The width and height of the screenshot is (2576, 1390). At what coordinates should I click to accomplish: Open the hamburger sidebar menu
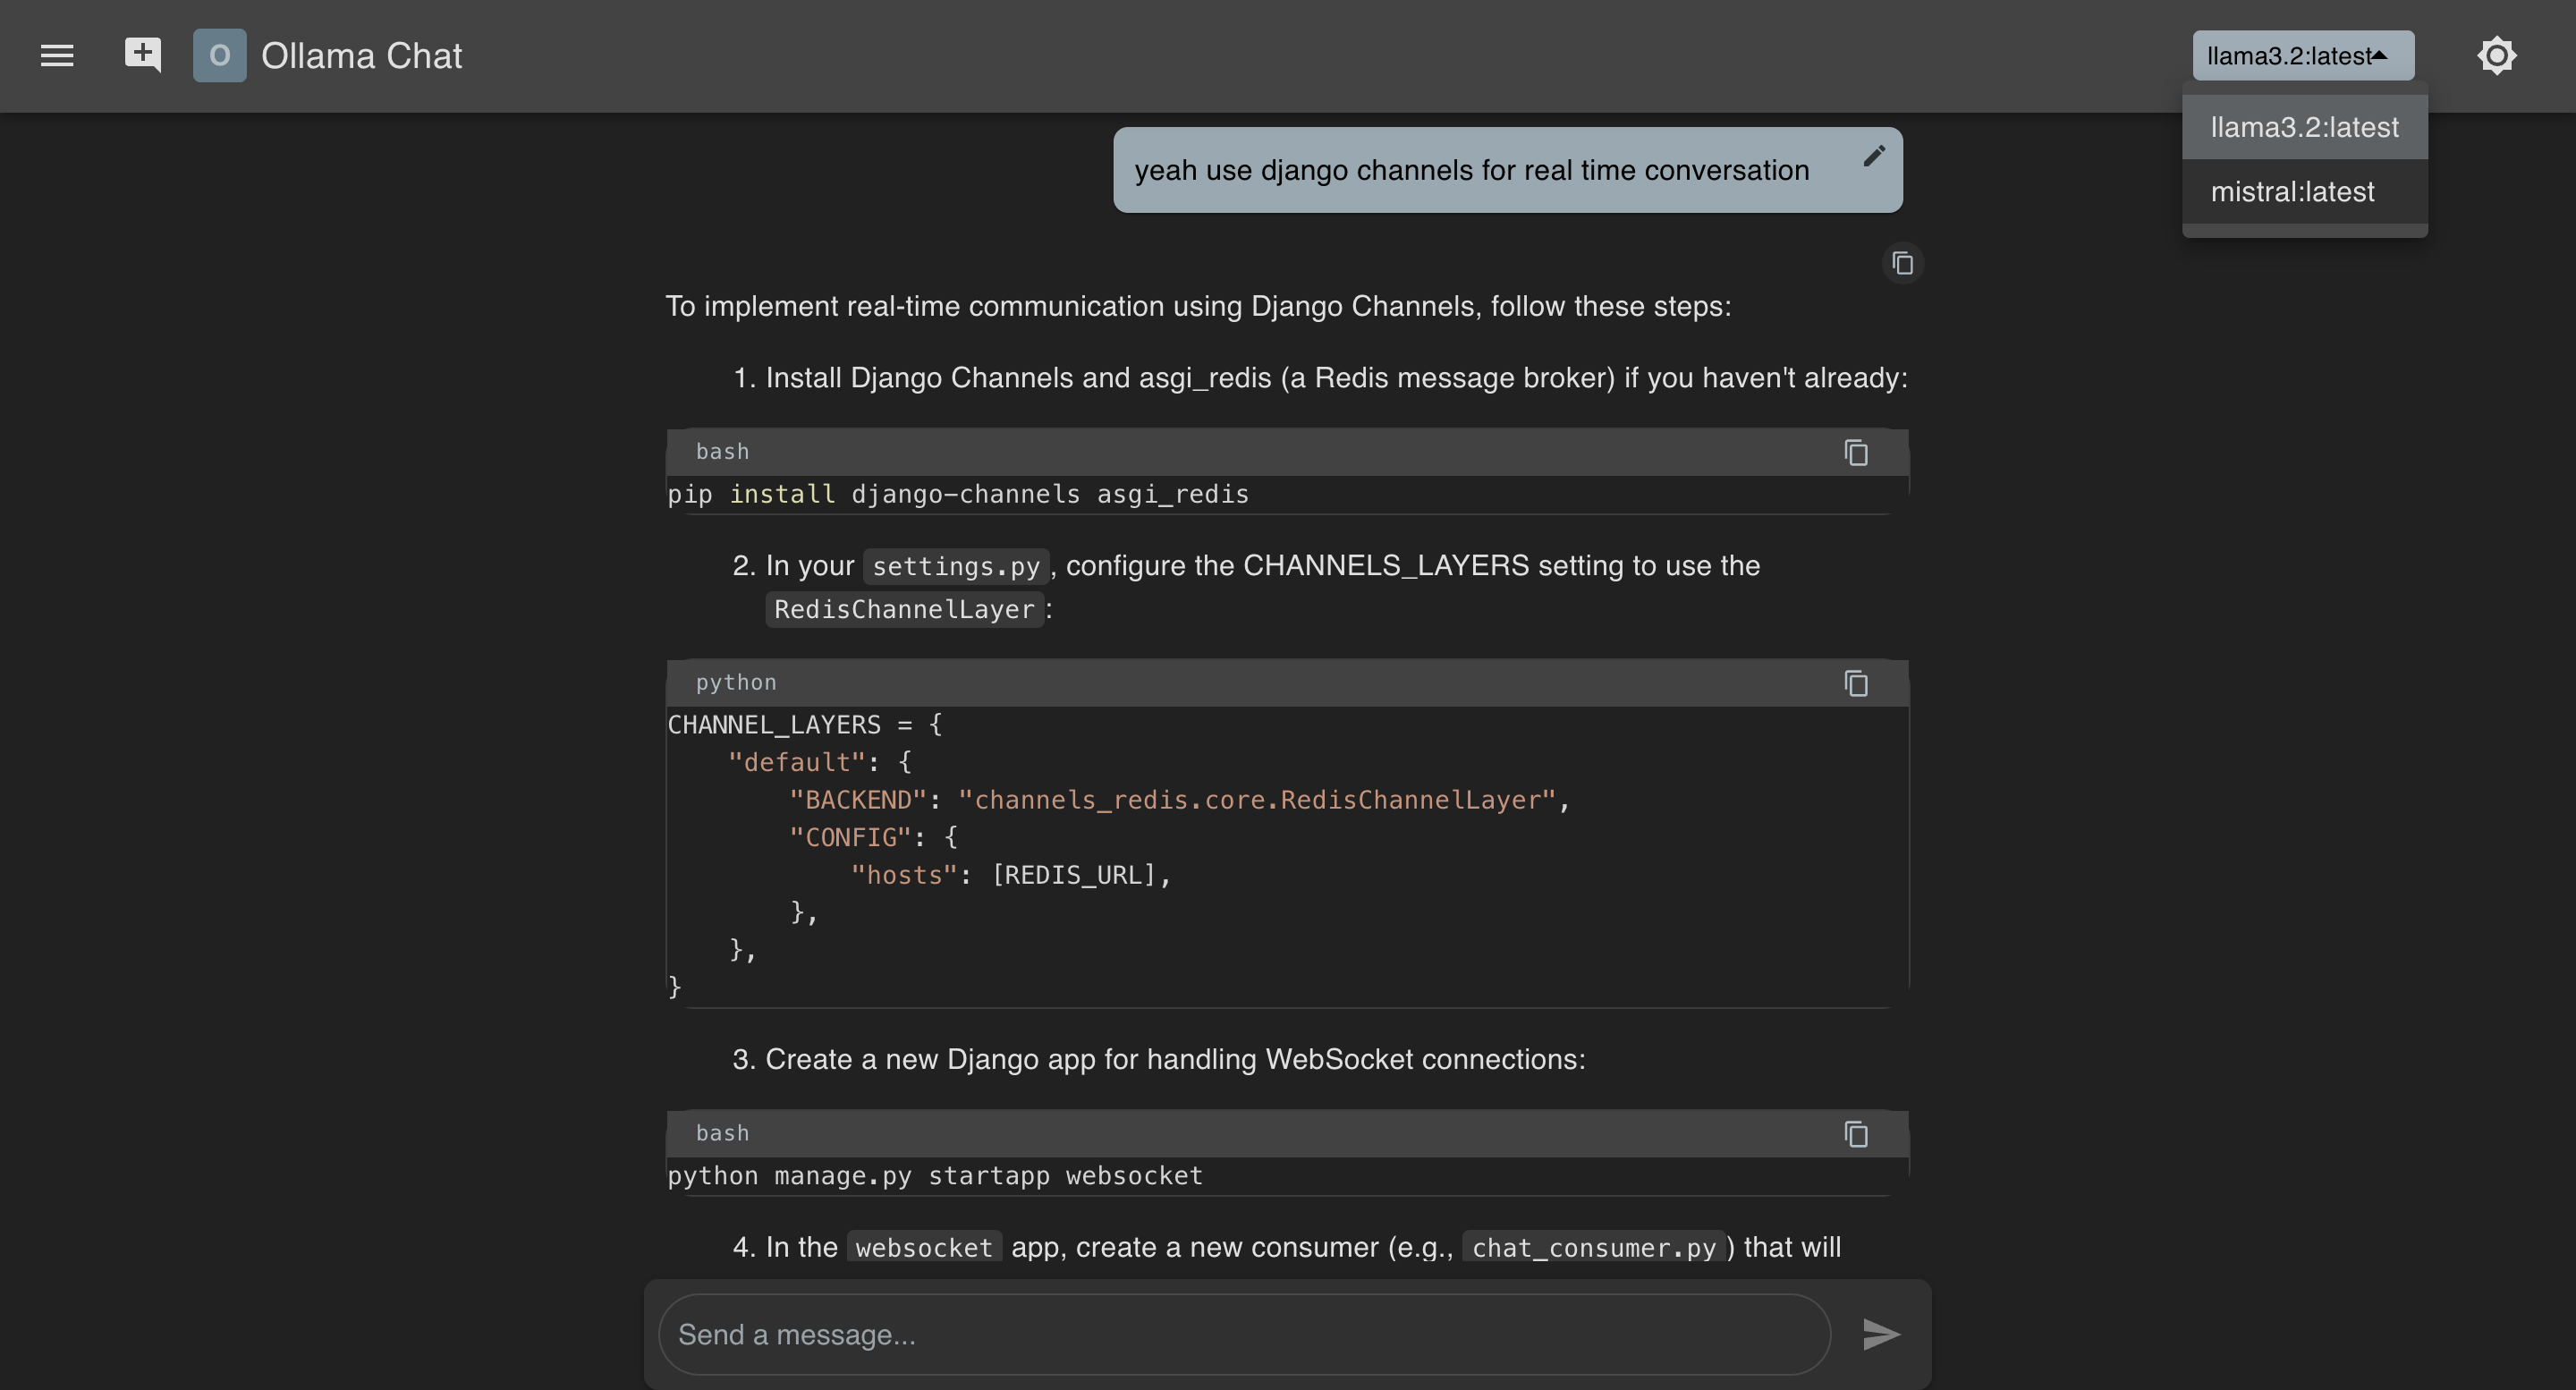[x=57, y=55]
